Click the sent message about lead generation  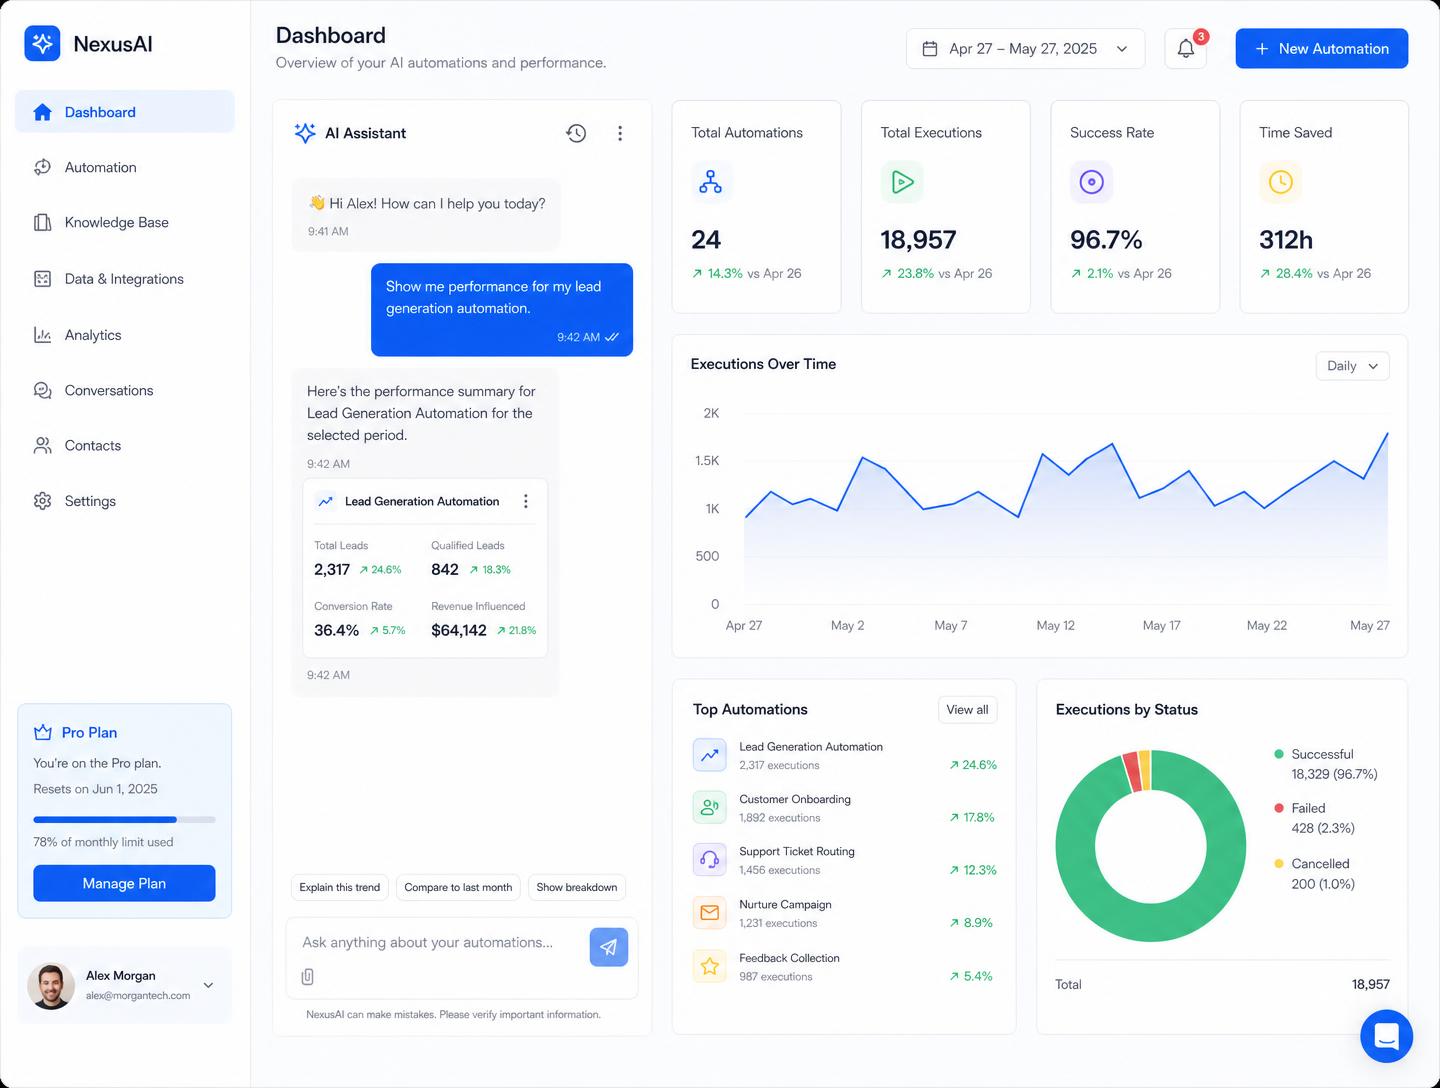502,310
